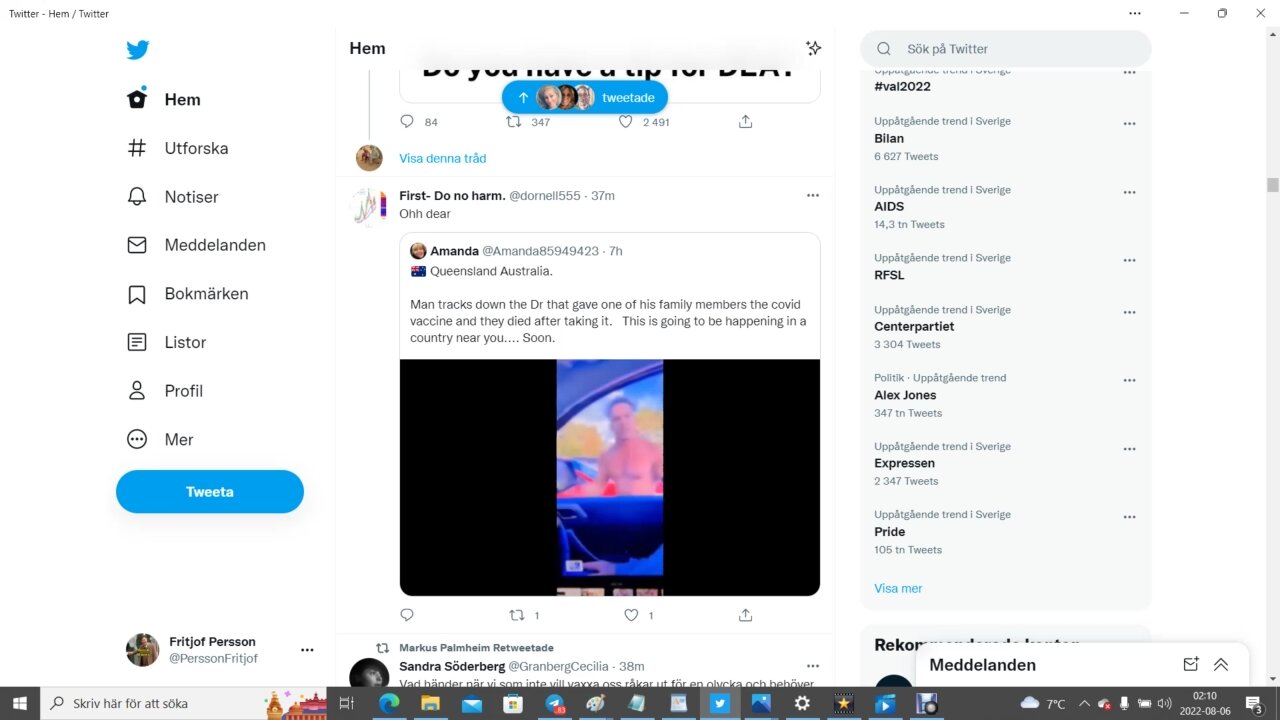
Task: Like the 'Ohh dear' tweet
Action: pos(631,615)
